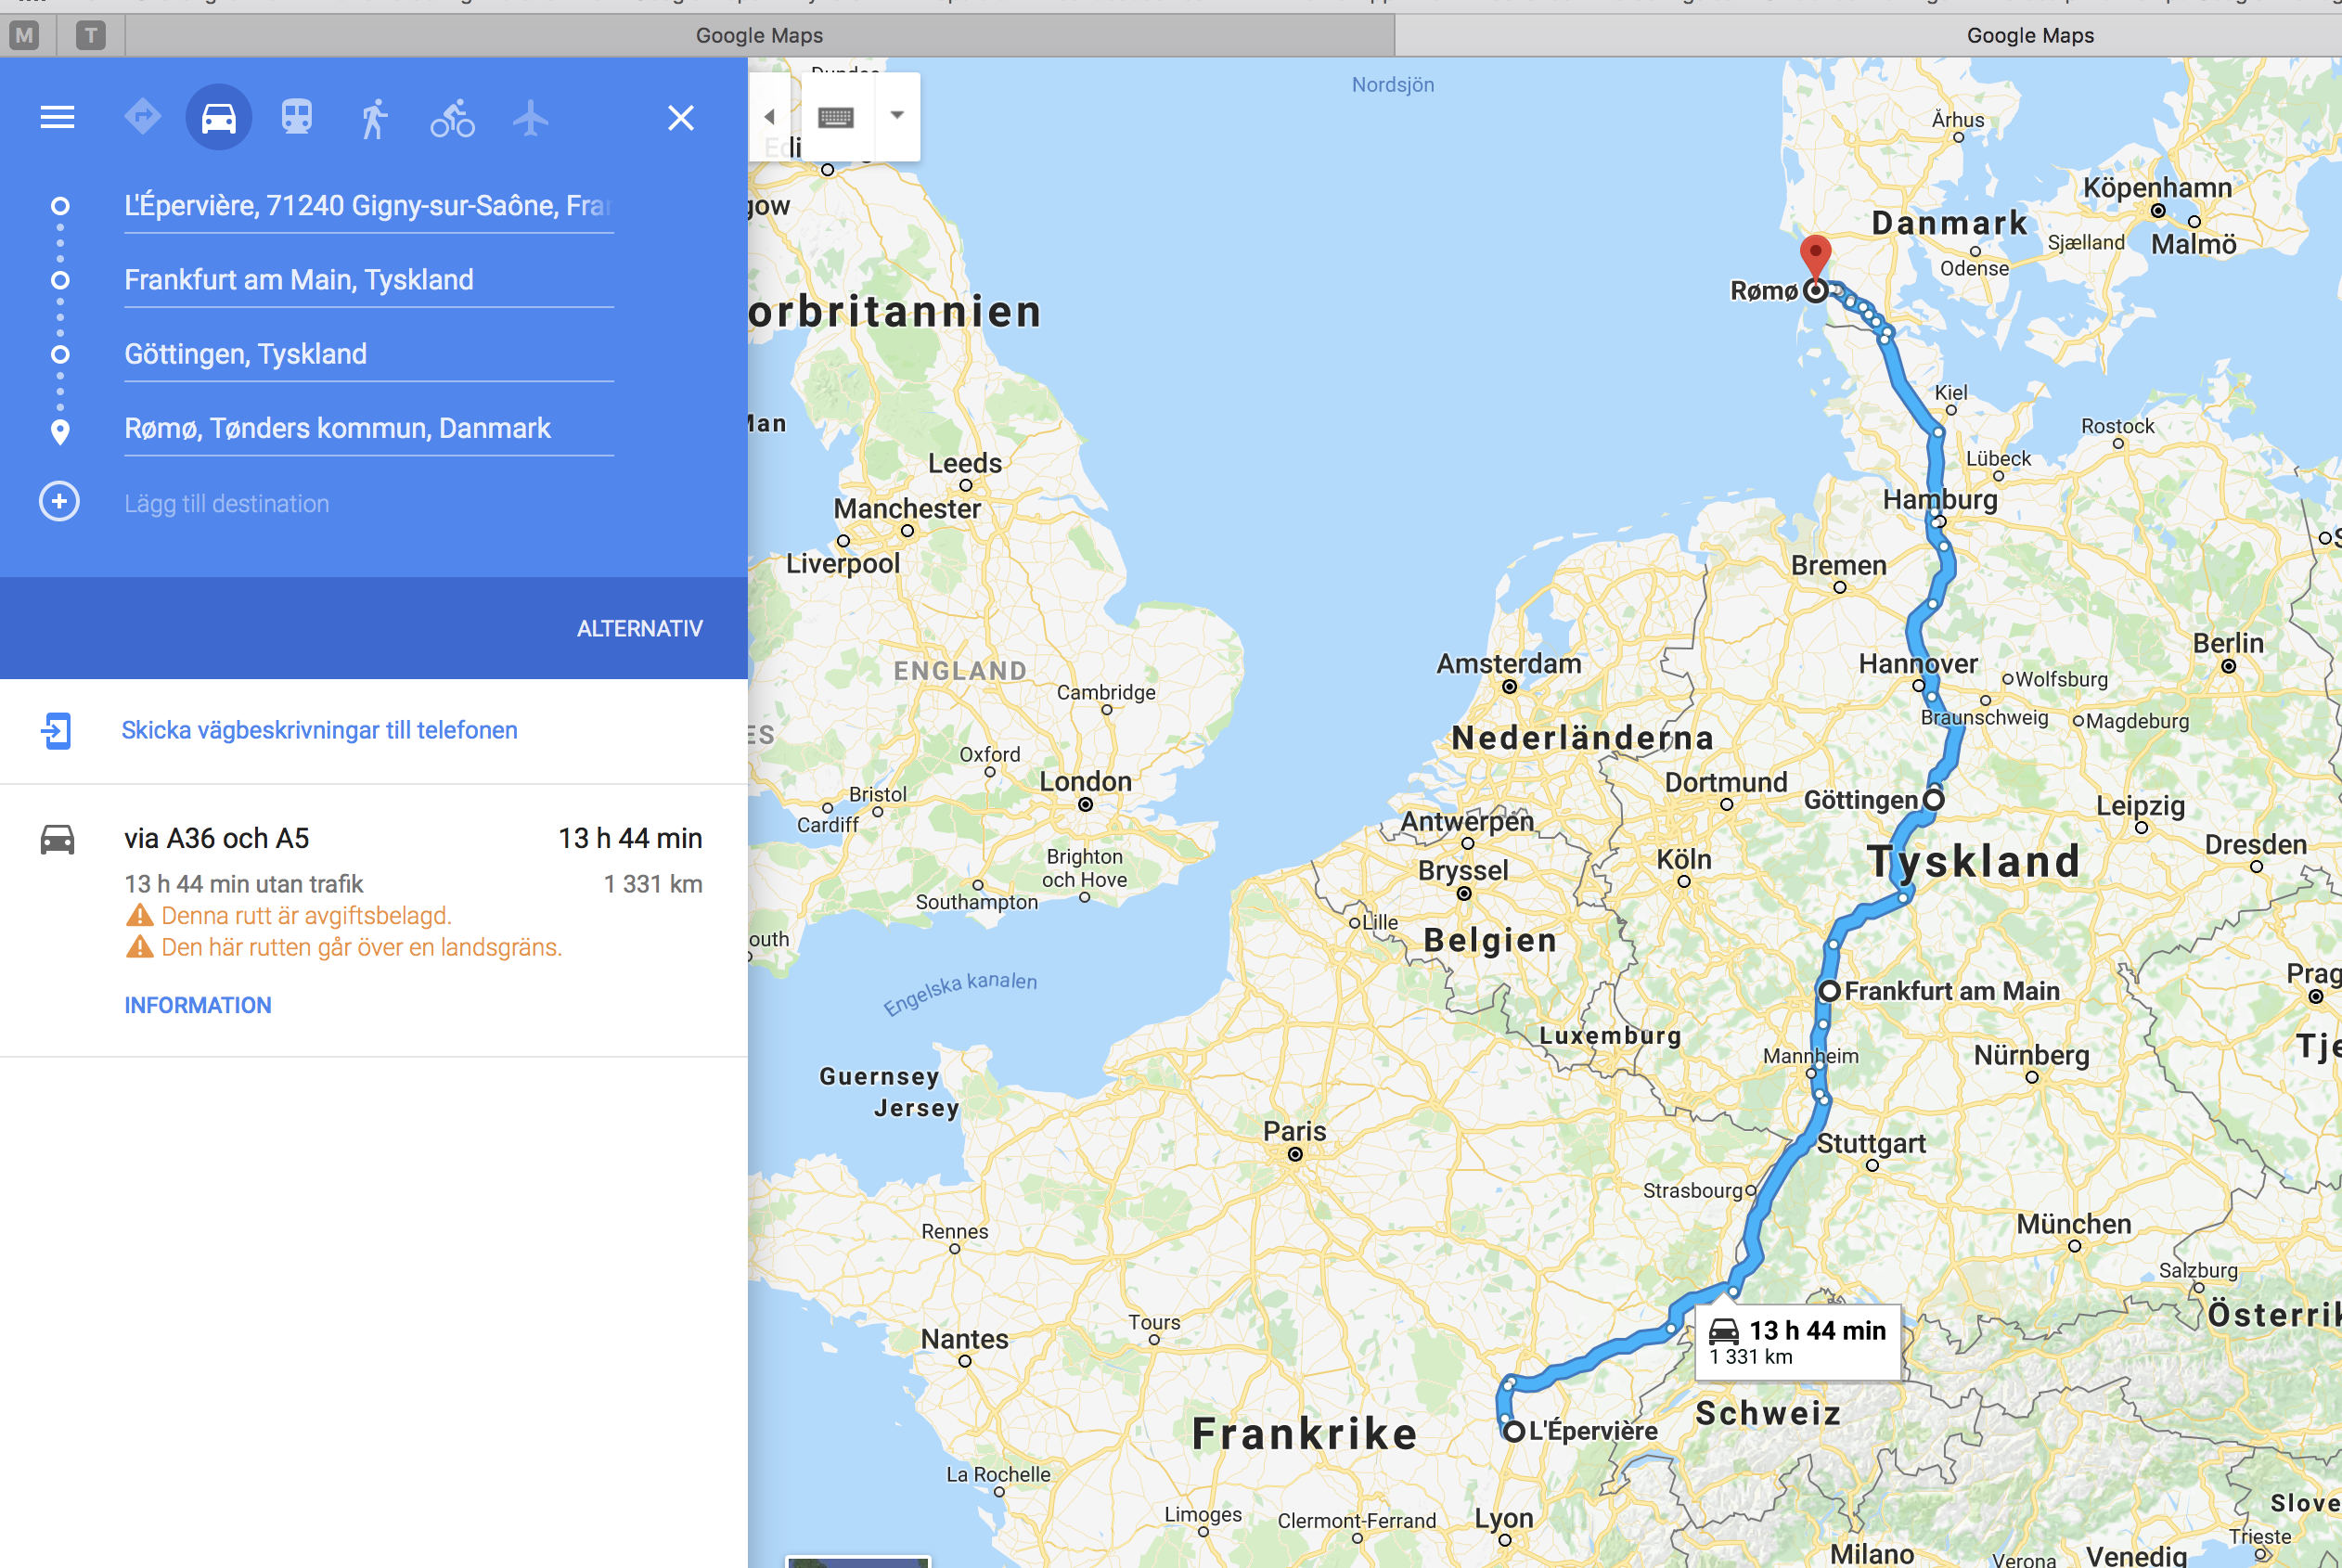Expand input tools dropdown arrow
The image size is (2342, 1568).
coord(897,115)
